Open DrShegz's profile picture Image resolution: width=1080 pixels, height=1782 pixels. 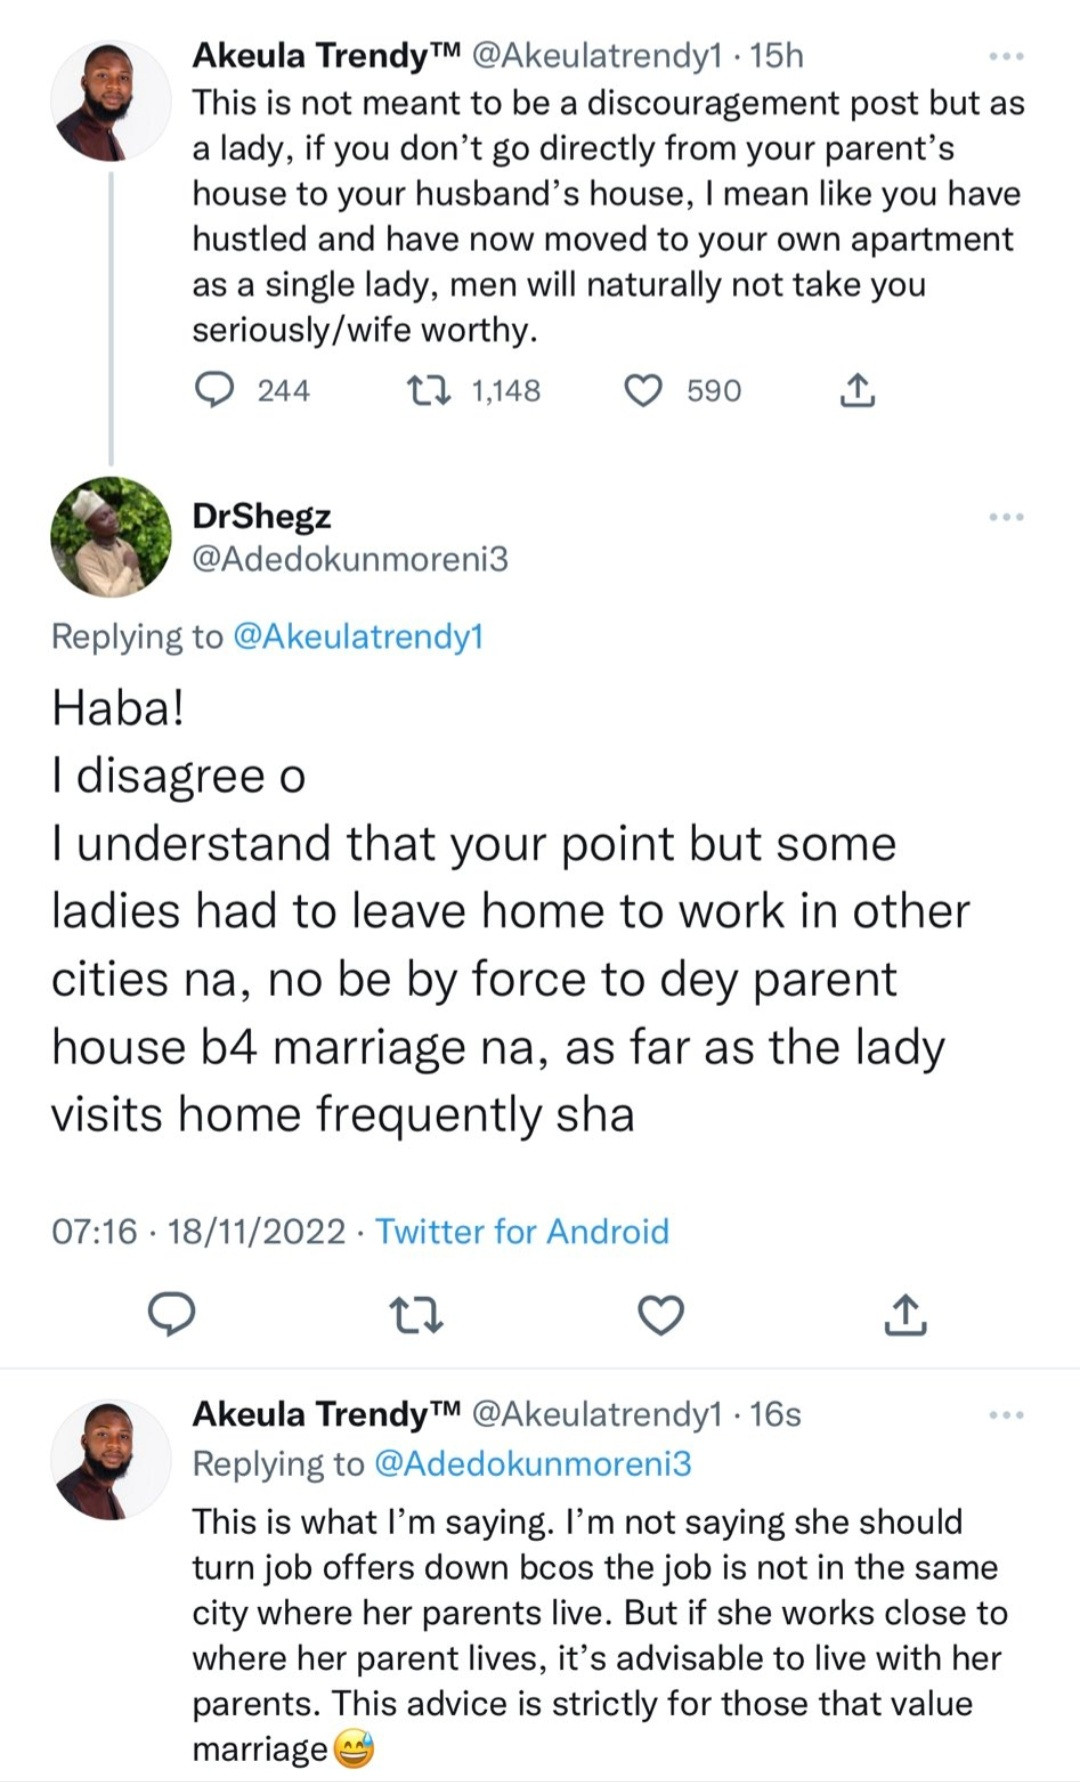pos(110,537)
